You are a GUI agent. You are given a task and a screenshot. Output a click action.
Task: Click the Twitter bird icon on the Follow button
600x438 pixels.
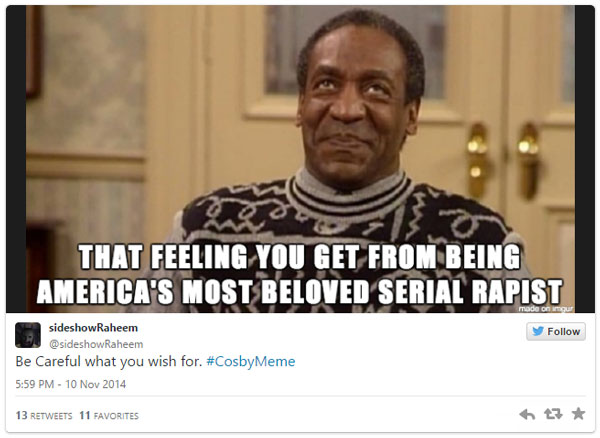click(x=538, y=331)
